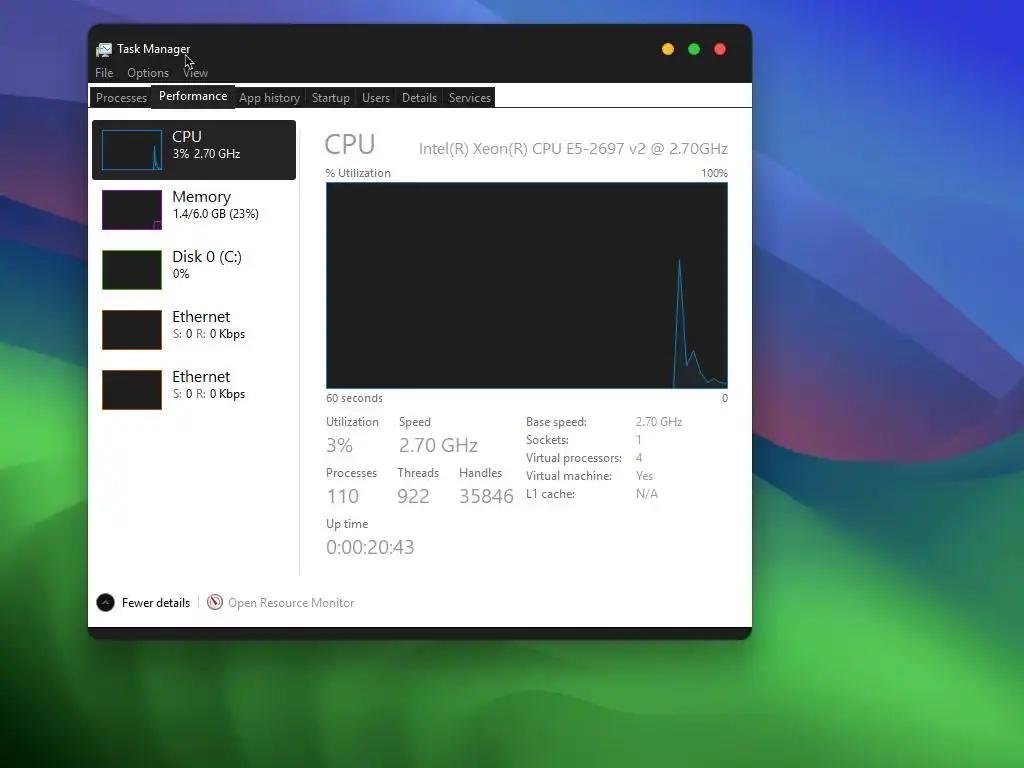This screenshot has width=1024, height=768.
Task: Click the threads count 922
Action: pyautogui.click(x=413, y=496)
